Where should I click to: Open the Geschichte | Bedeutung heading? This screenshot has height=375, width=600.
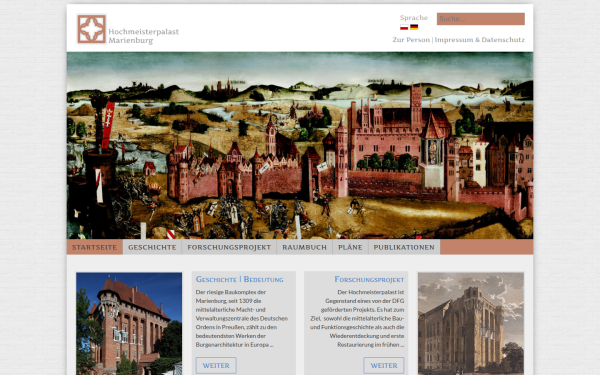click(240, 279)
